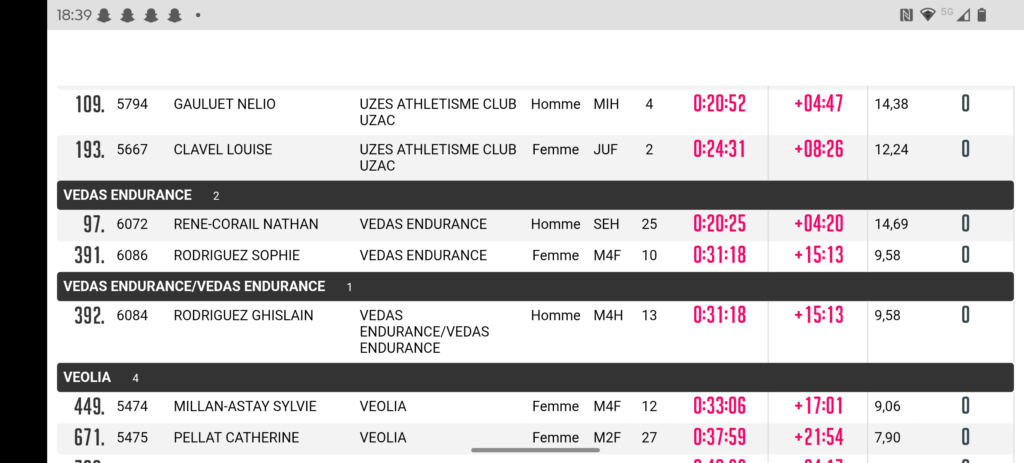Tap the rightmost Snapchat notification icon
The image size is (1024, 463).
tap(175, 15)
